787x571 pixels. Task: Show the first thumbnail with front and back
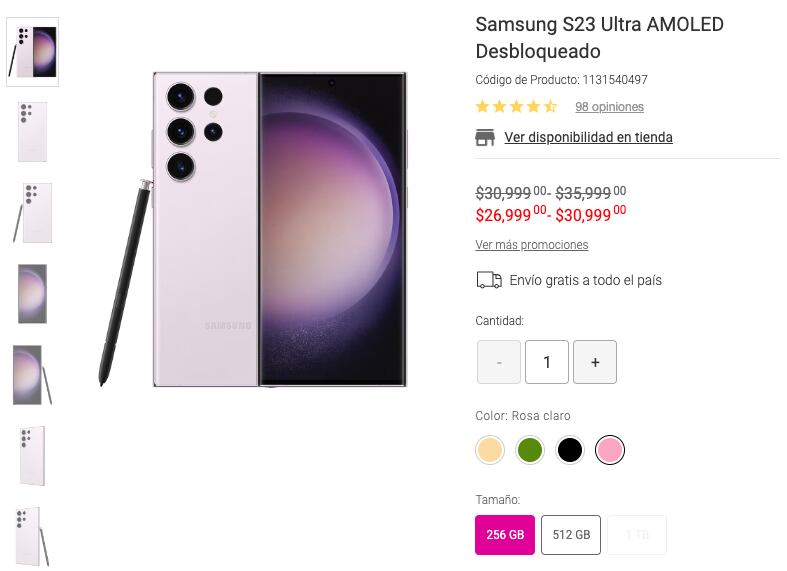(x=33, y=52)
